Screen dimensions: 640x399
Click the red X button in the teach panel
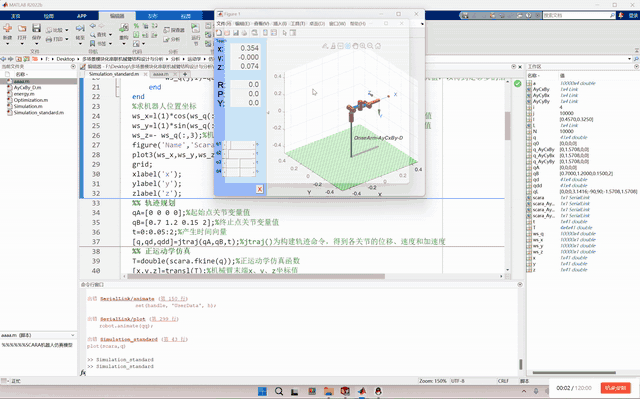260,189
